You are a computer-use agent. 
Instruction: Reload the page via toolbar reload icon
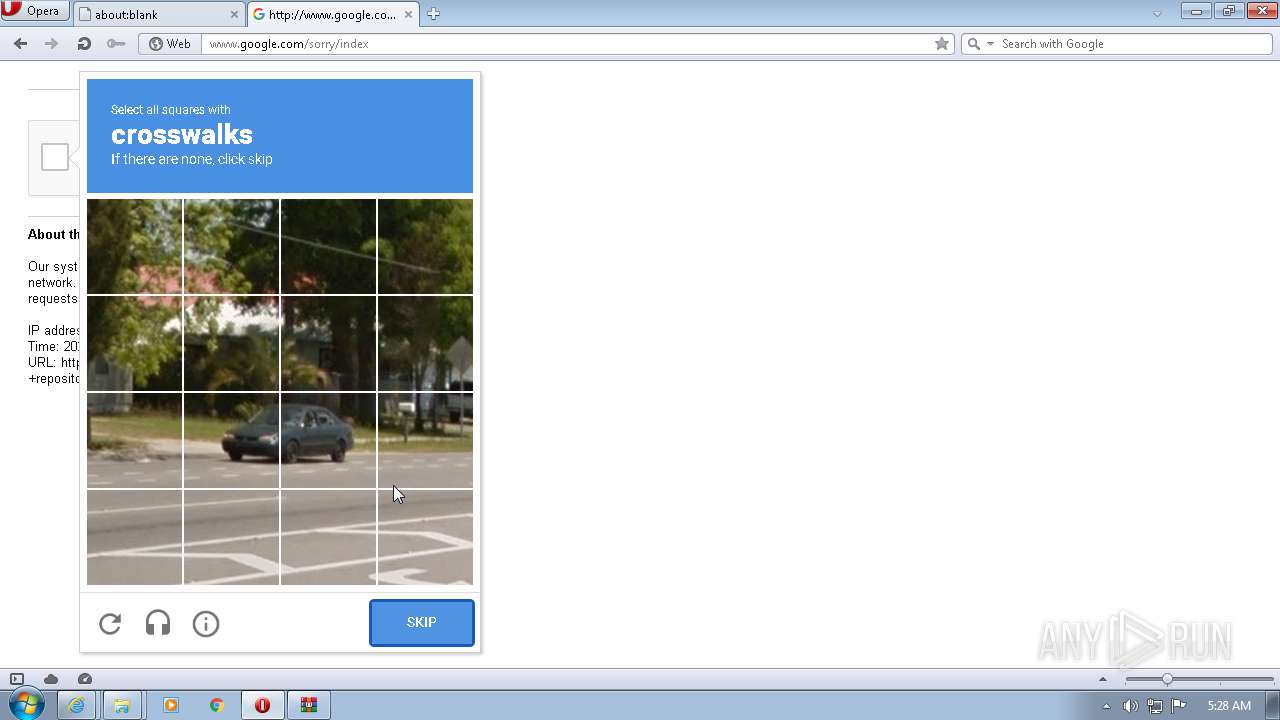(x=84, y=44)
